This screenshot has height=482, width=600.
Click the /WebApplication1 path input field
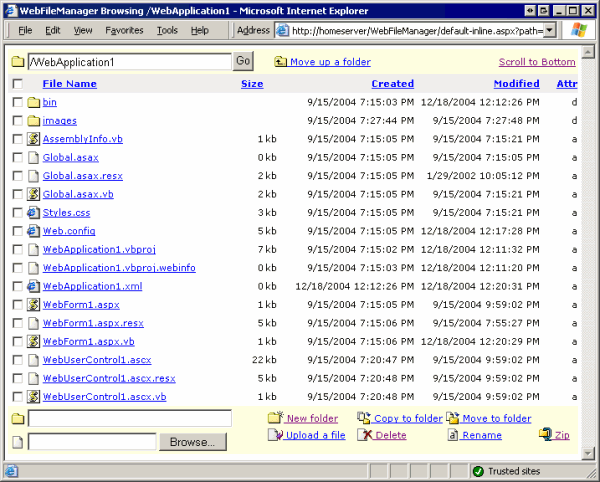tap(130, 62)
